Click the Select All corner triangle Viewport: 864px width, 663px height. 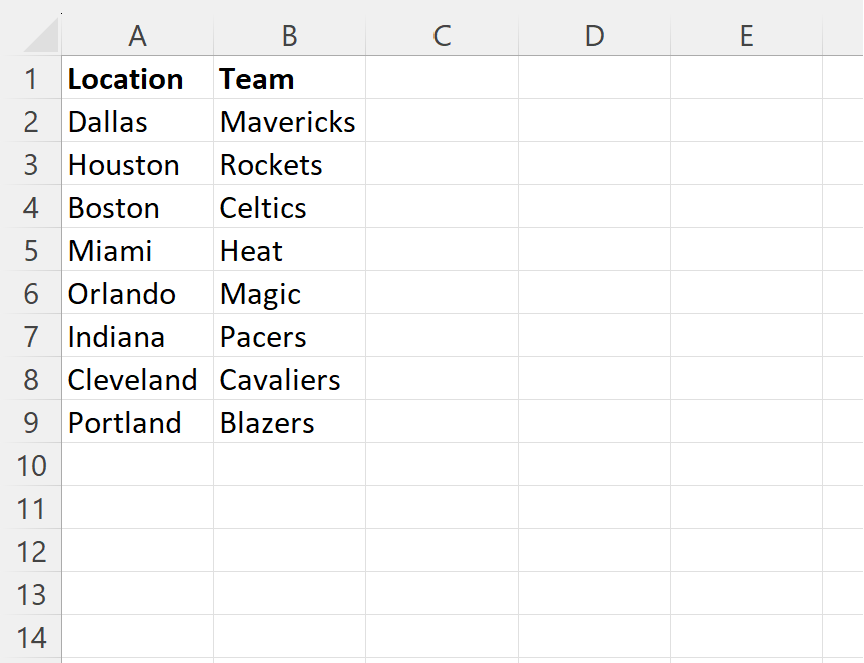41,34
